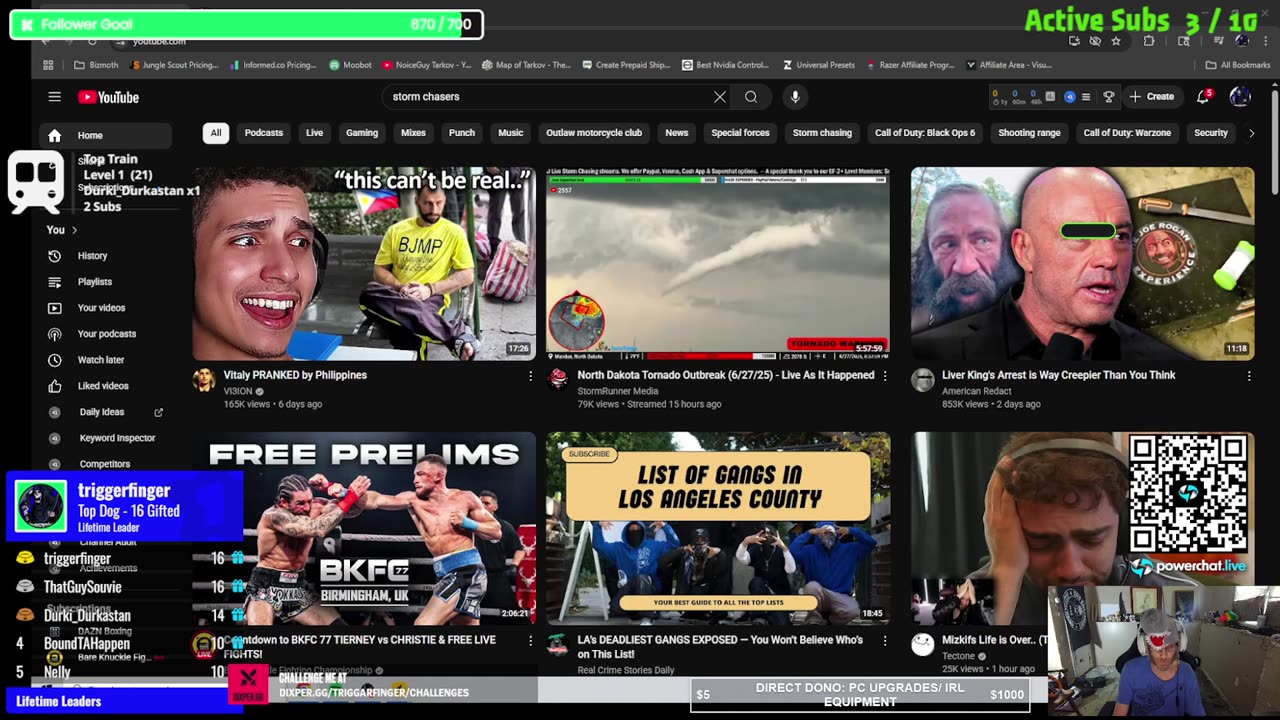Select the All filter chip
The width and height of the screenshot is (1280, 720).
coord(215,133)
